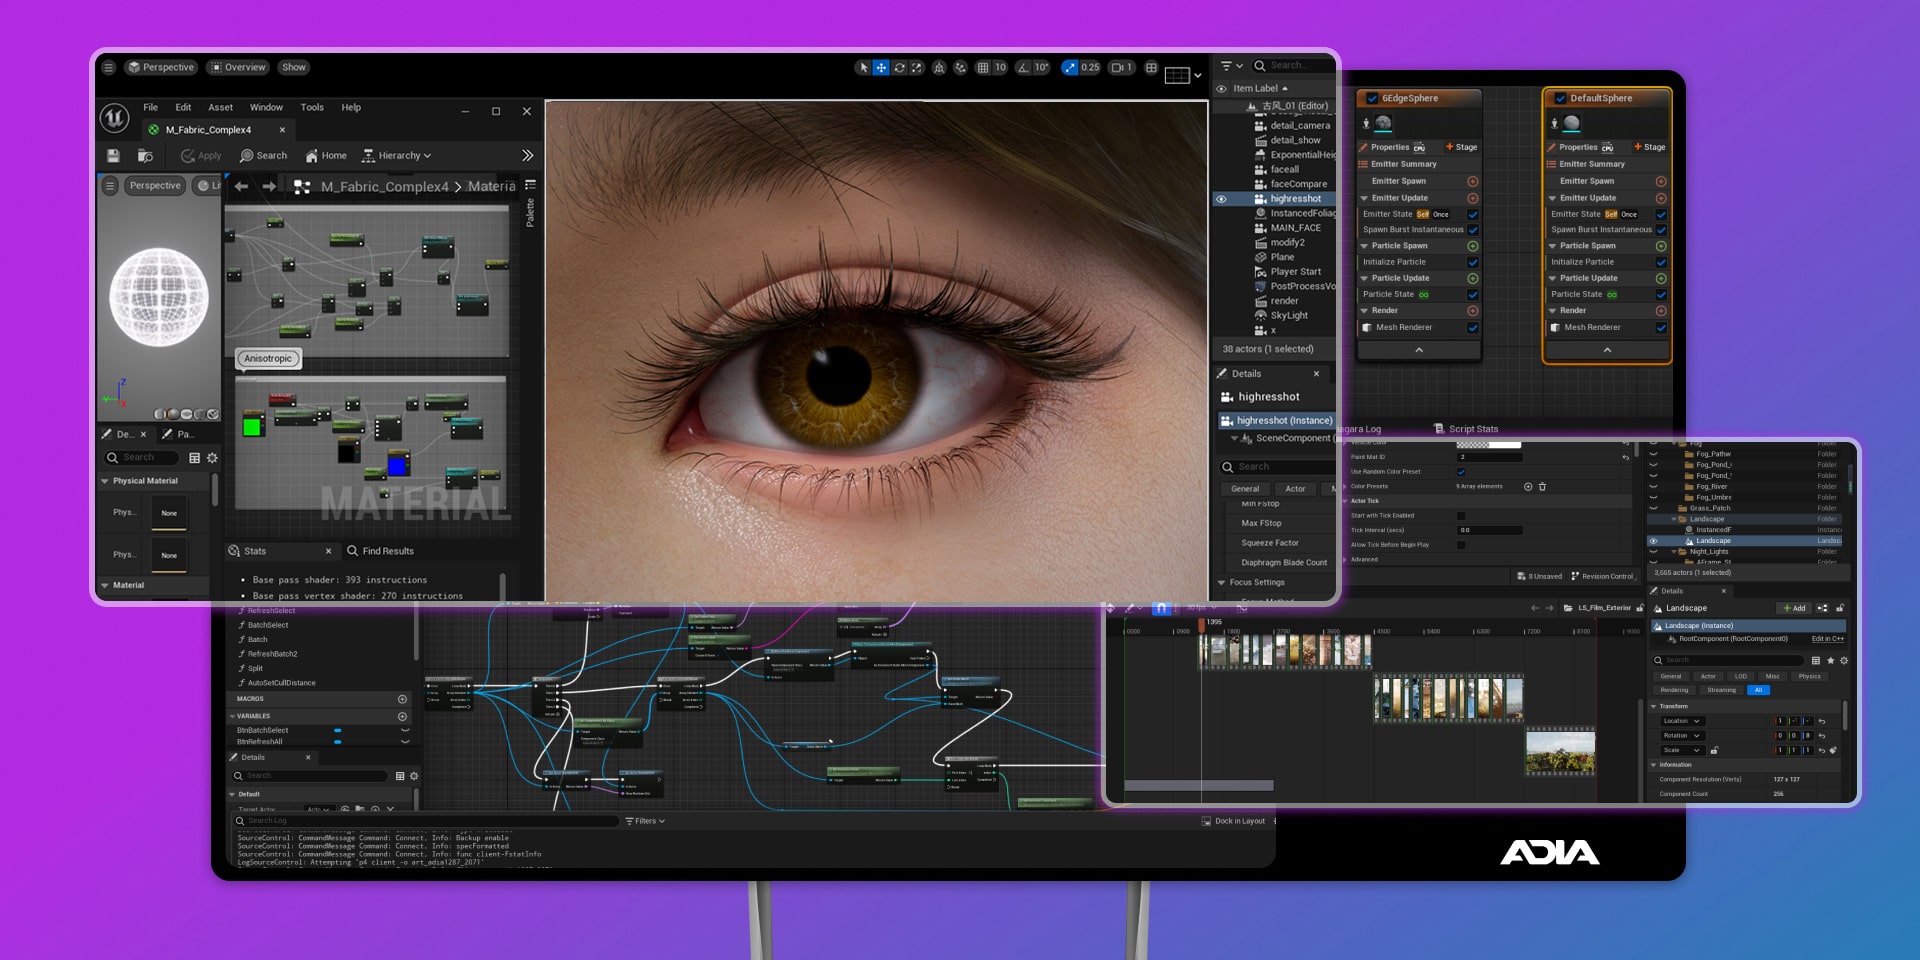1920x960 pixels.
Task: Open the Tools menu in material editor
Action: (312, 108)
